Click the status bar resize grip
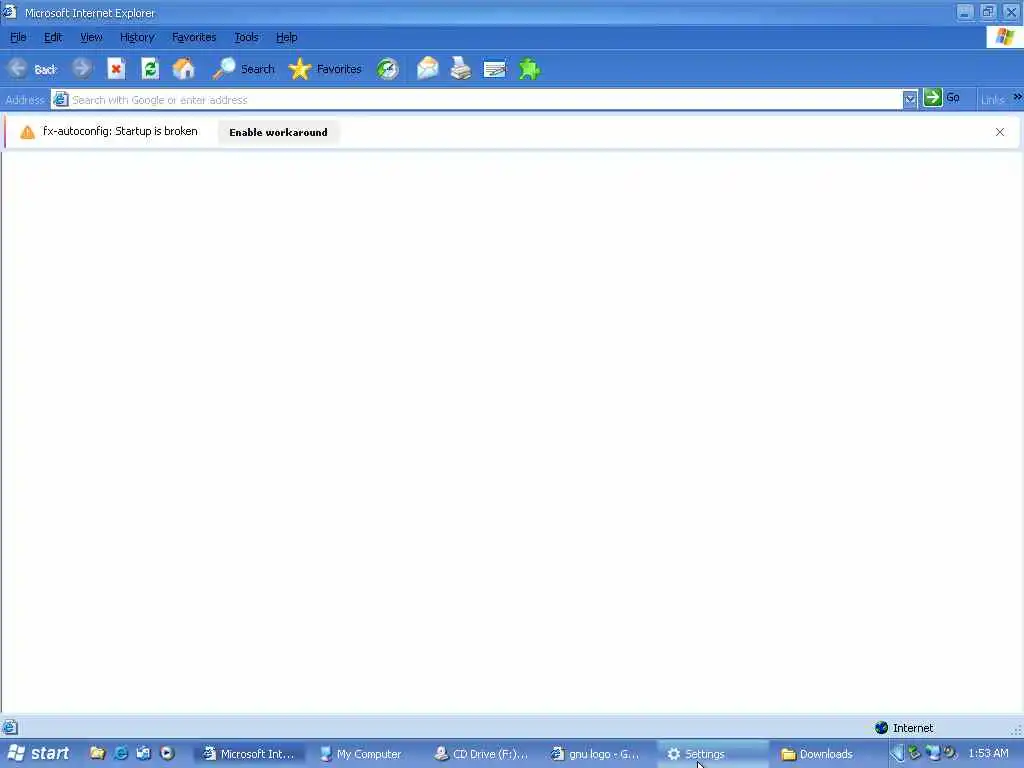Screen dimensions: 1024x768 tap(1016, 729)
